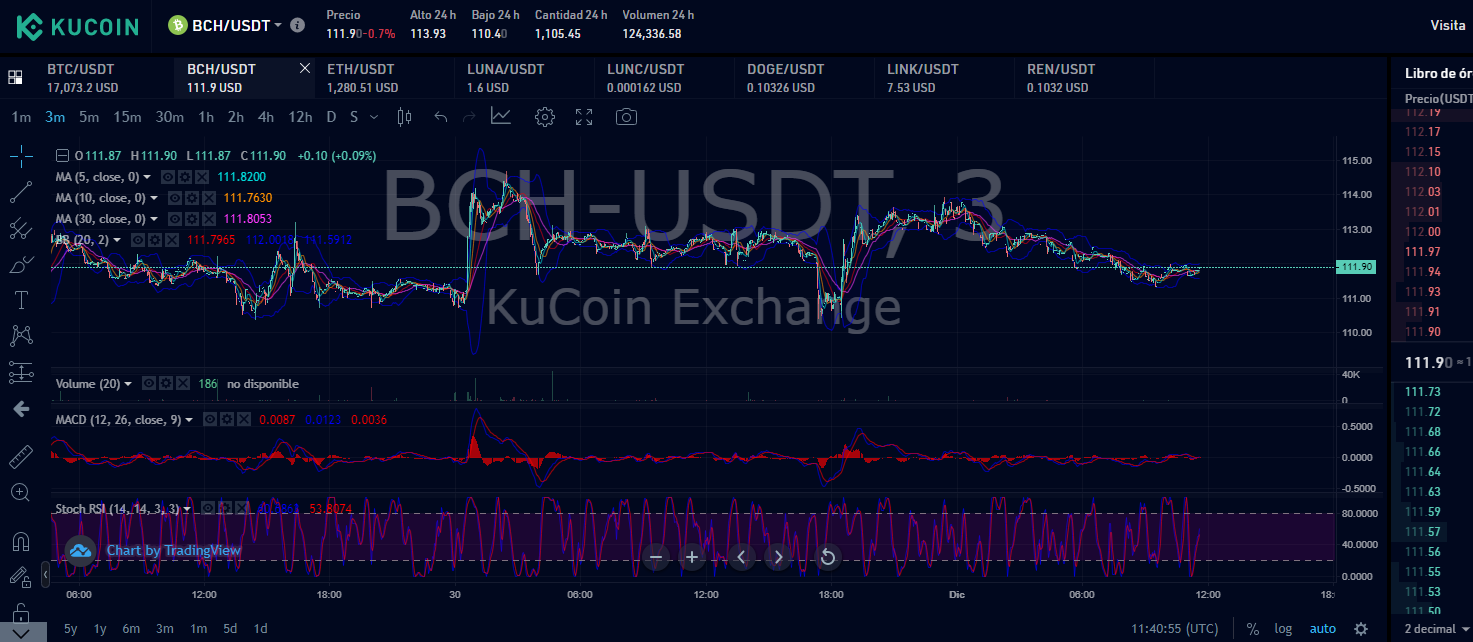Remove the MA (10) indicator
The height and width of the screenshot is (642, 1473).
(208, 198)
